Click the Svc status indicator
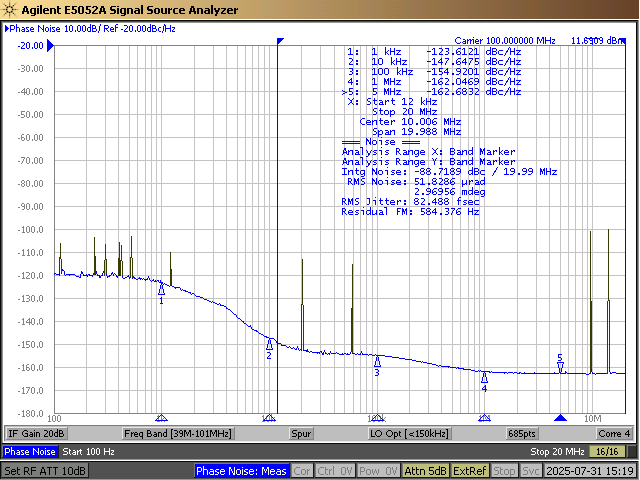 (531, 471)
